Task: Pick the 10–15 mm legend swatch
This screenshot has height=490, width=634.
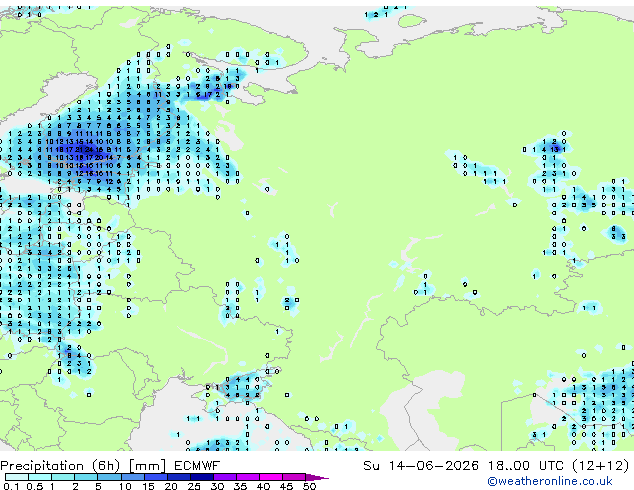Action: [x=133, y=477]
